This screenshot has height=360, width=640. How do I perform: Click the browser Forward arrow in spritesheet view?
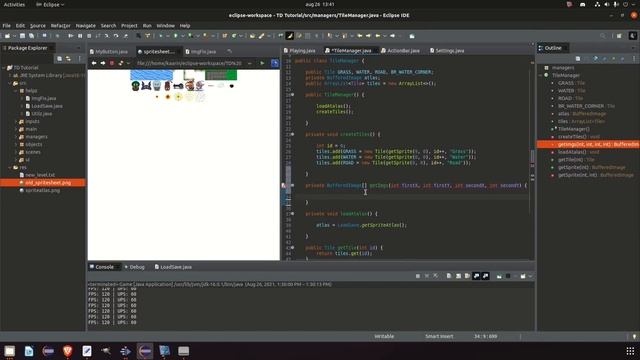103,63
